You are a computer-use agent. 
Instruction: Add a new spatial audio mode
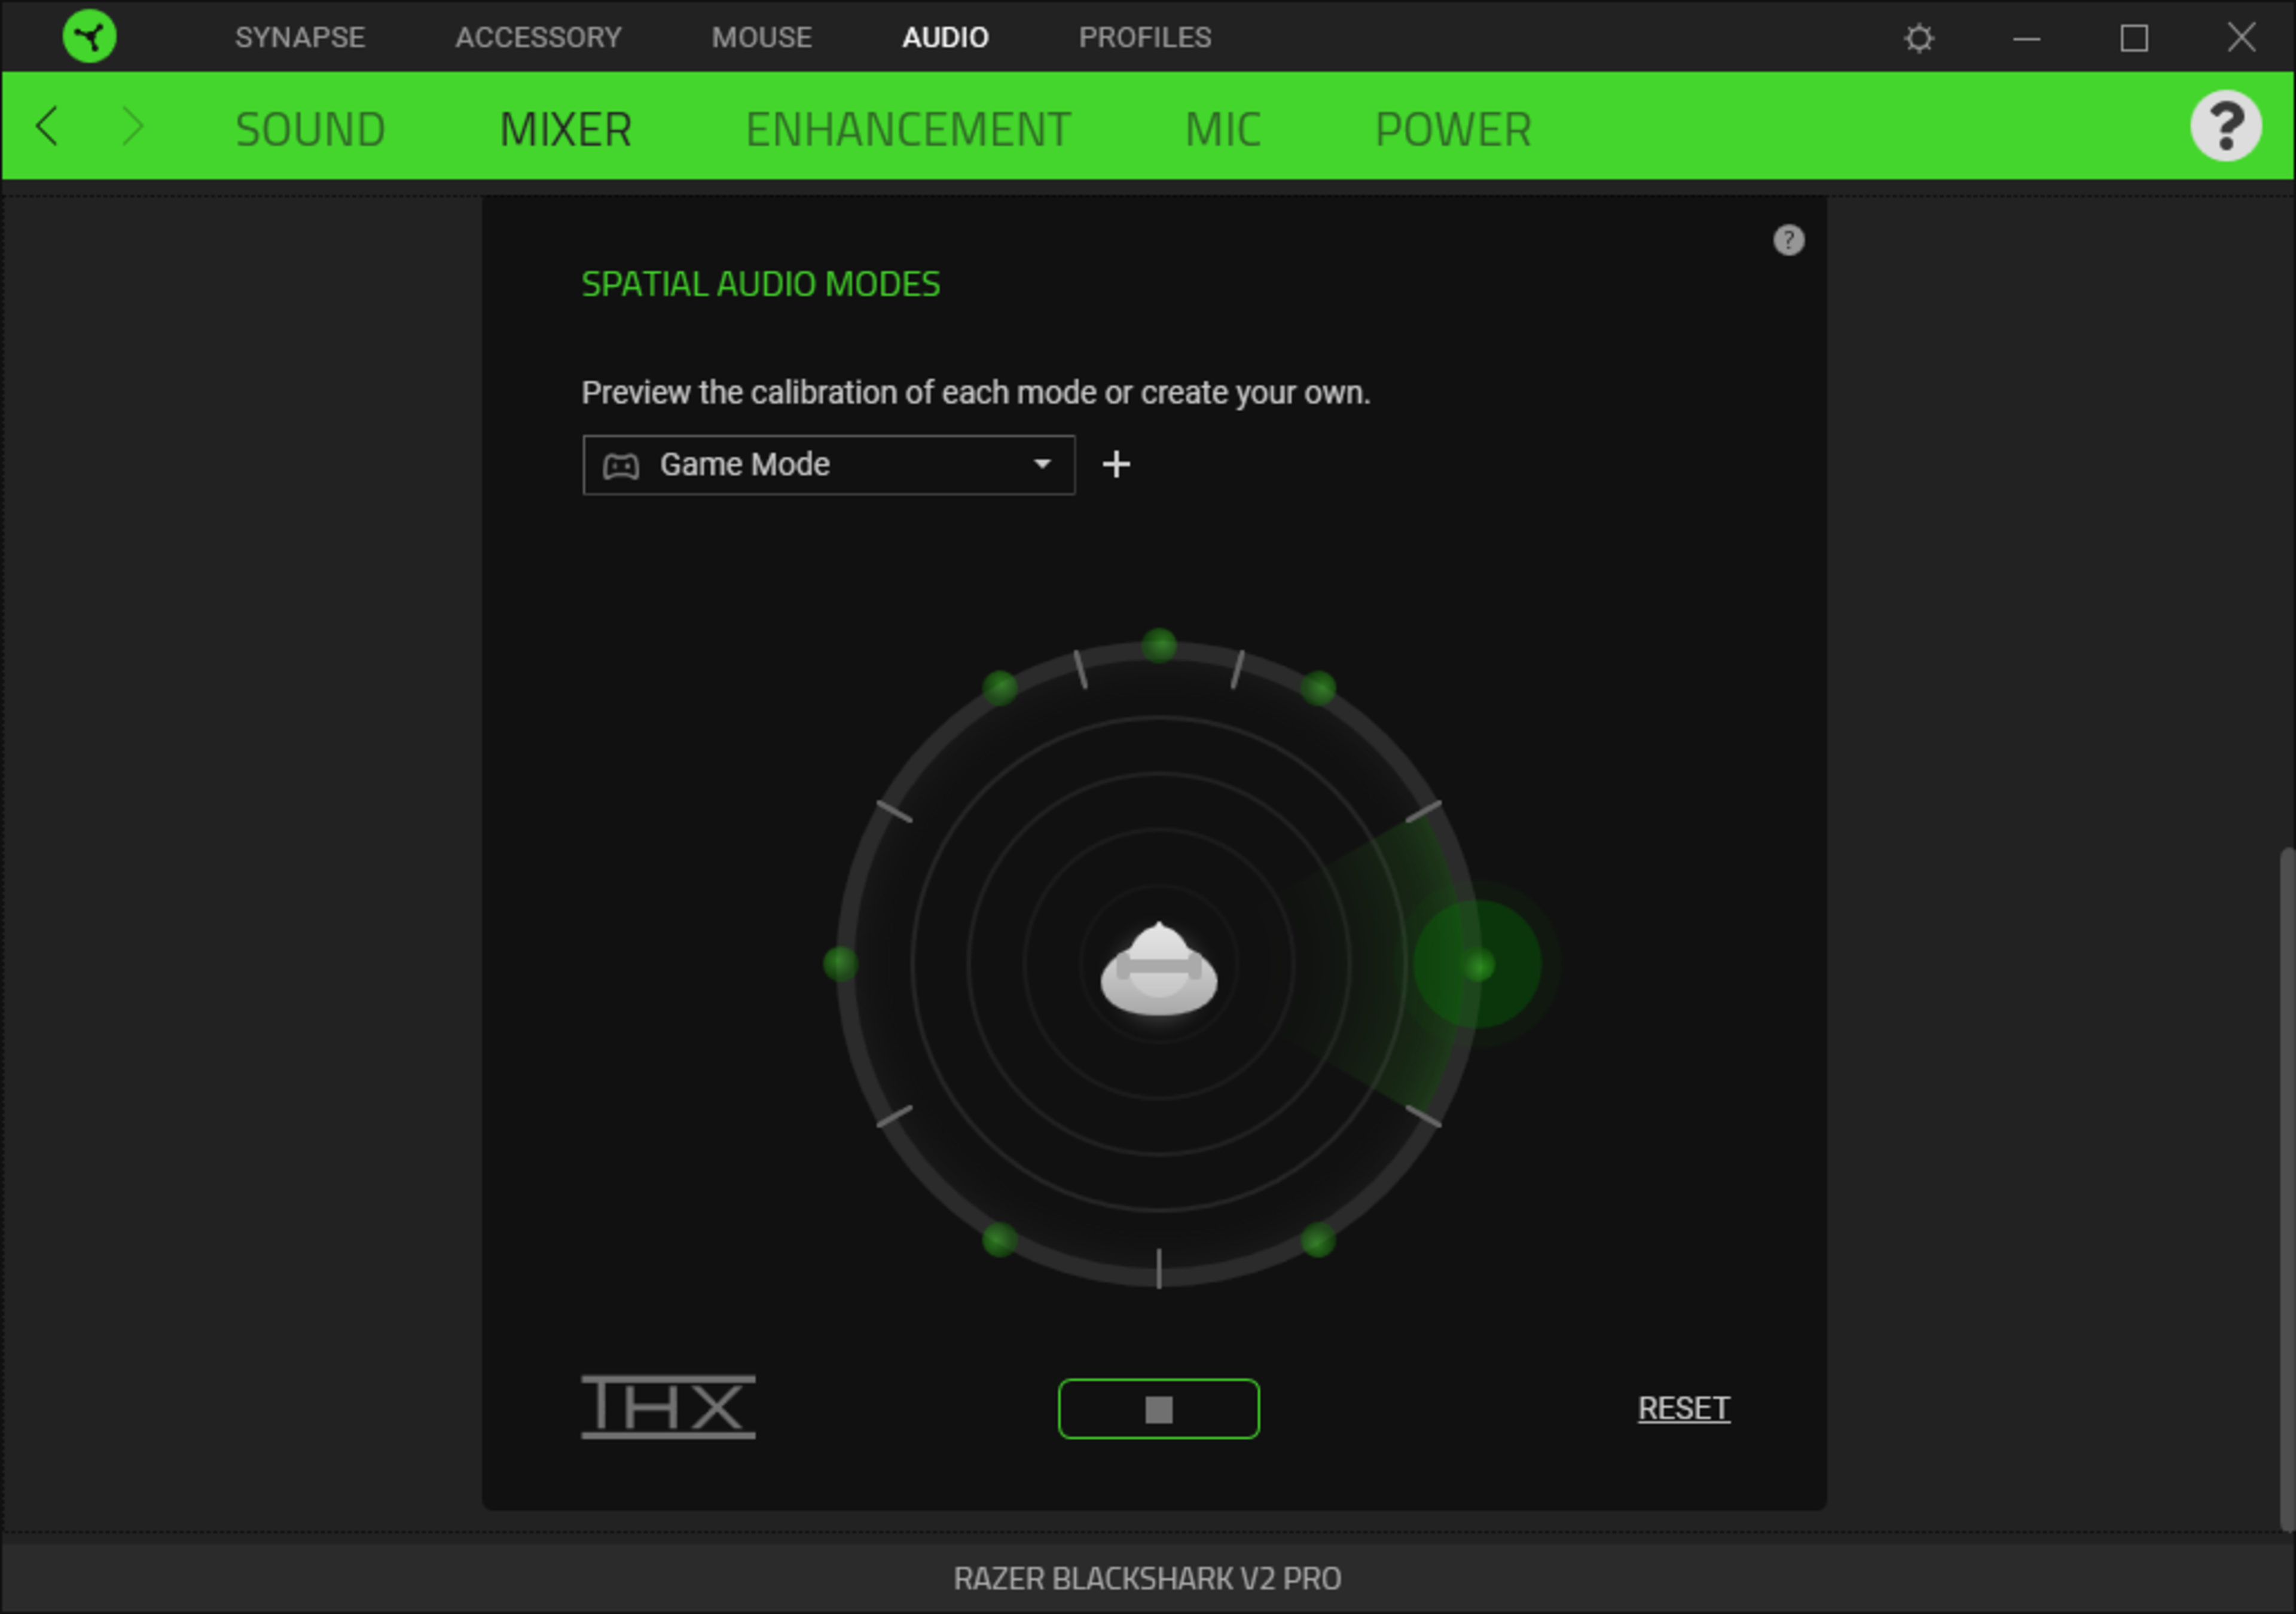(1116, 464)
